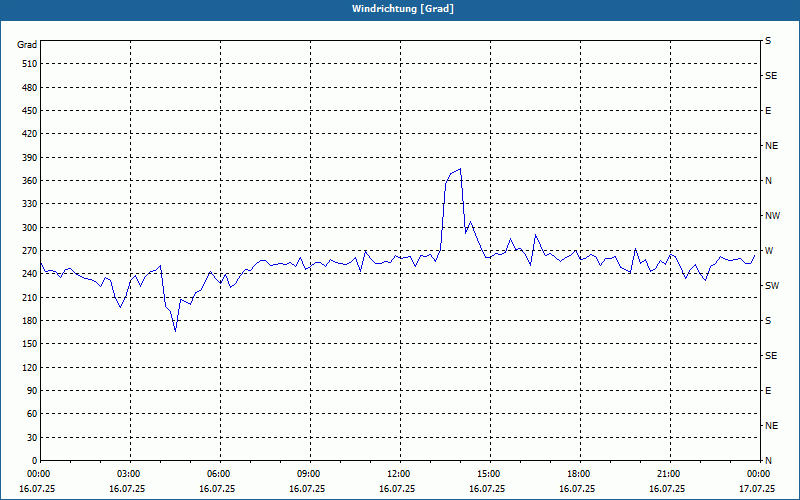Click the 12:00 time label on x-axis
This screenshot has height=500, width=800.
point(399,474)
